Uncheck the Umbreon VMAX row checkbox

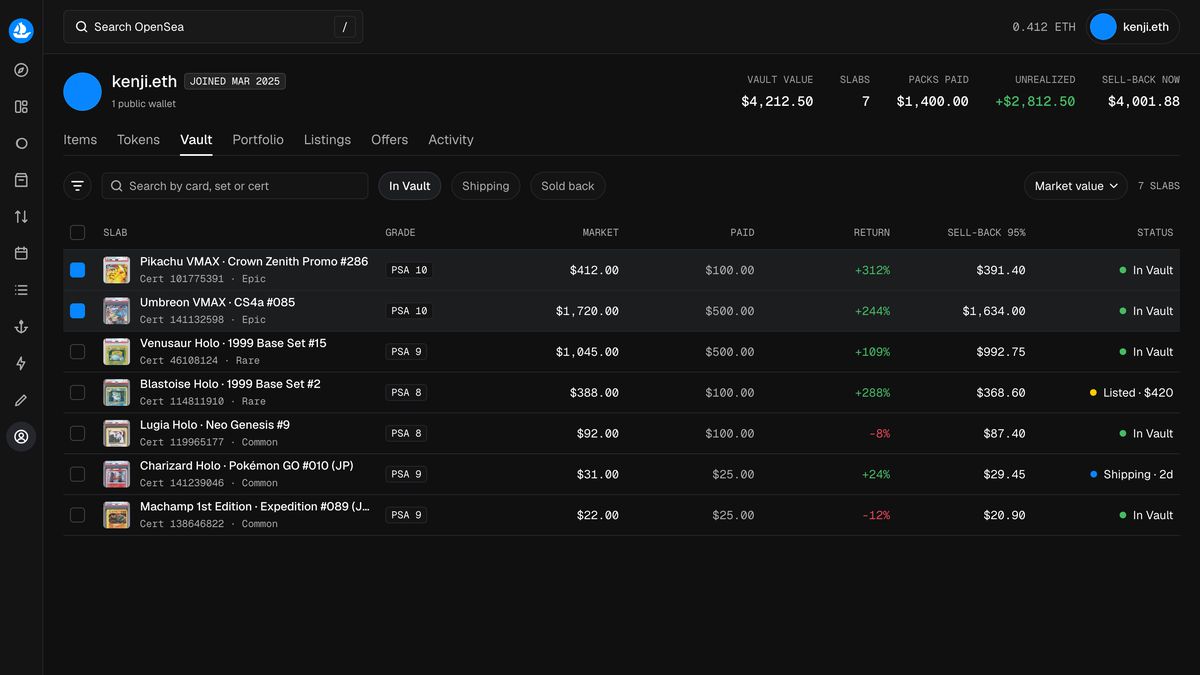coord(77,311)
